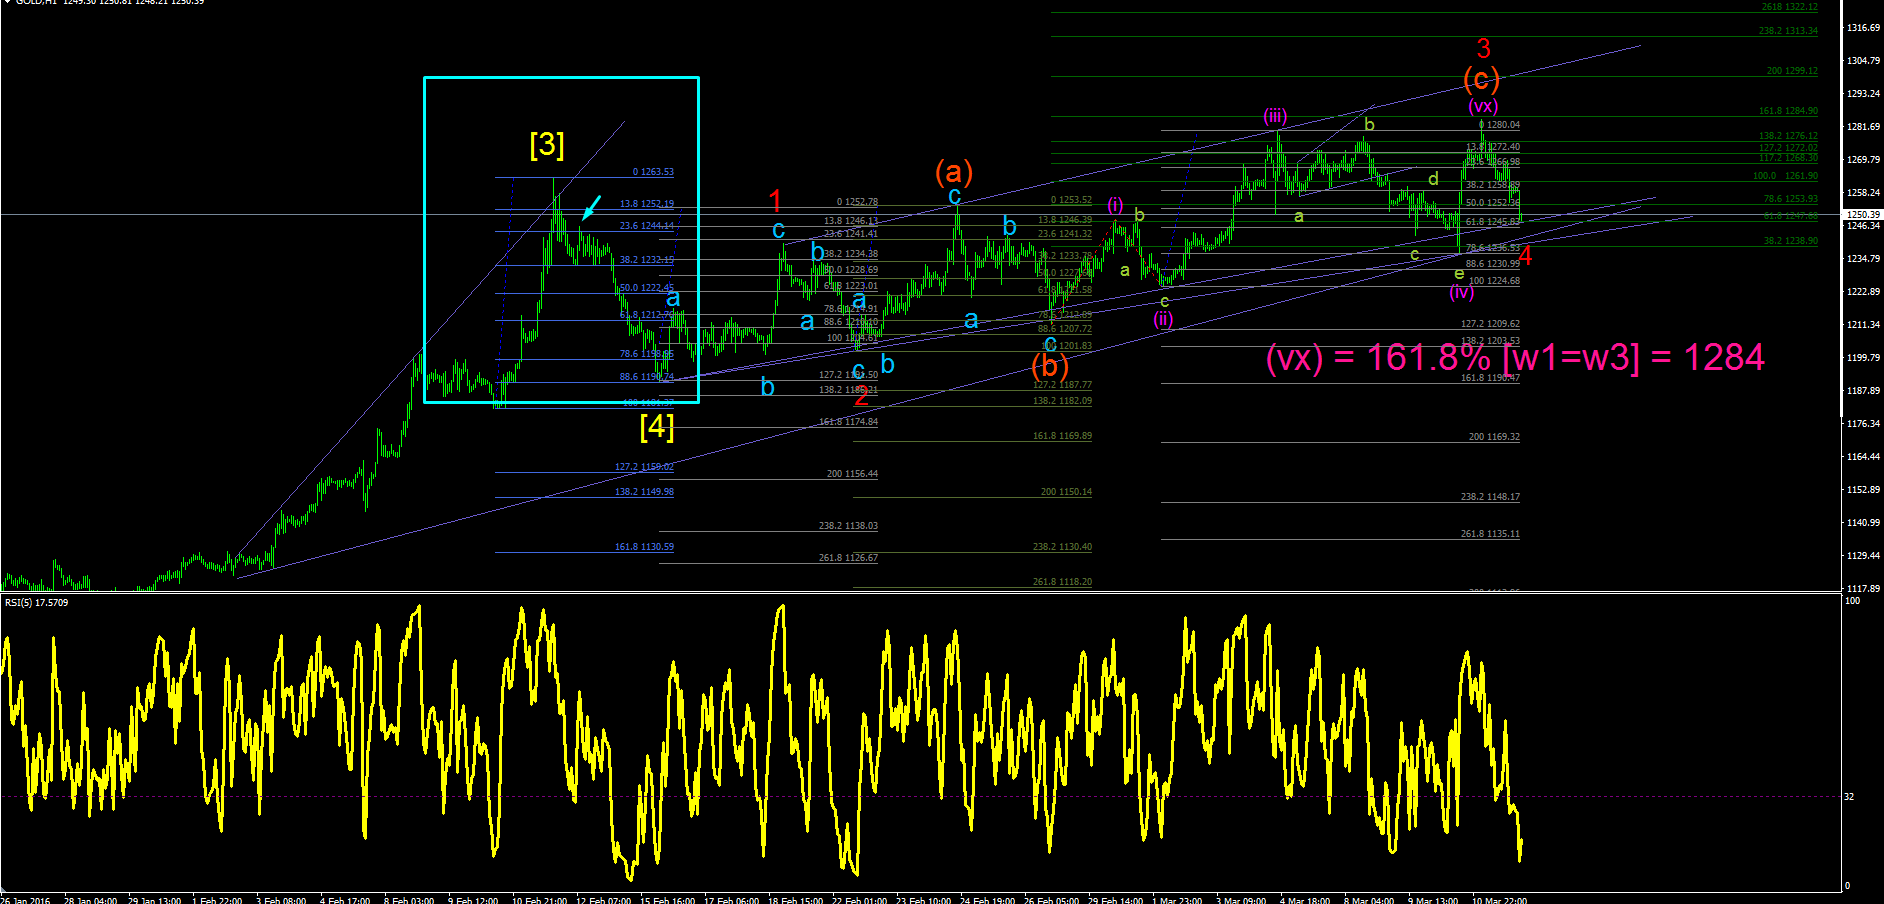Viewport: 1884px width, 904px height.
Task: Select the '261.8 1118.20' Fibonacci level label
Action: click(x=1063, y=582)
